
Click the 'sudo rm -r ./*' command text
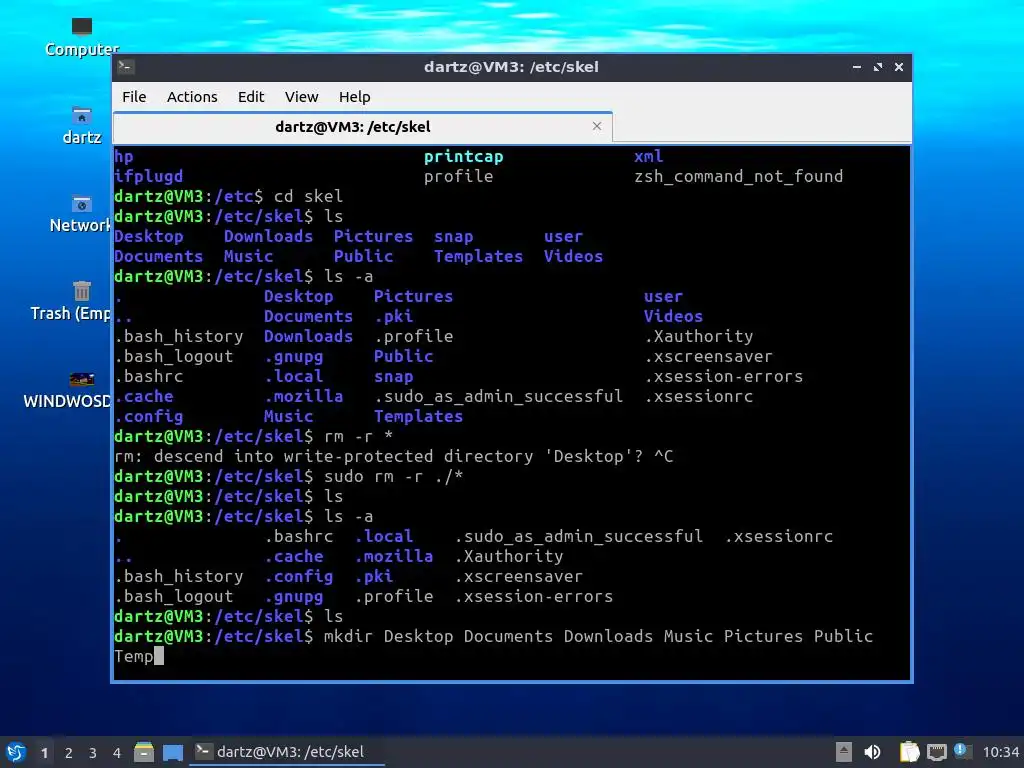(393, 476)
